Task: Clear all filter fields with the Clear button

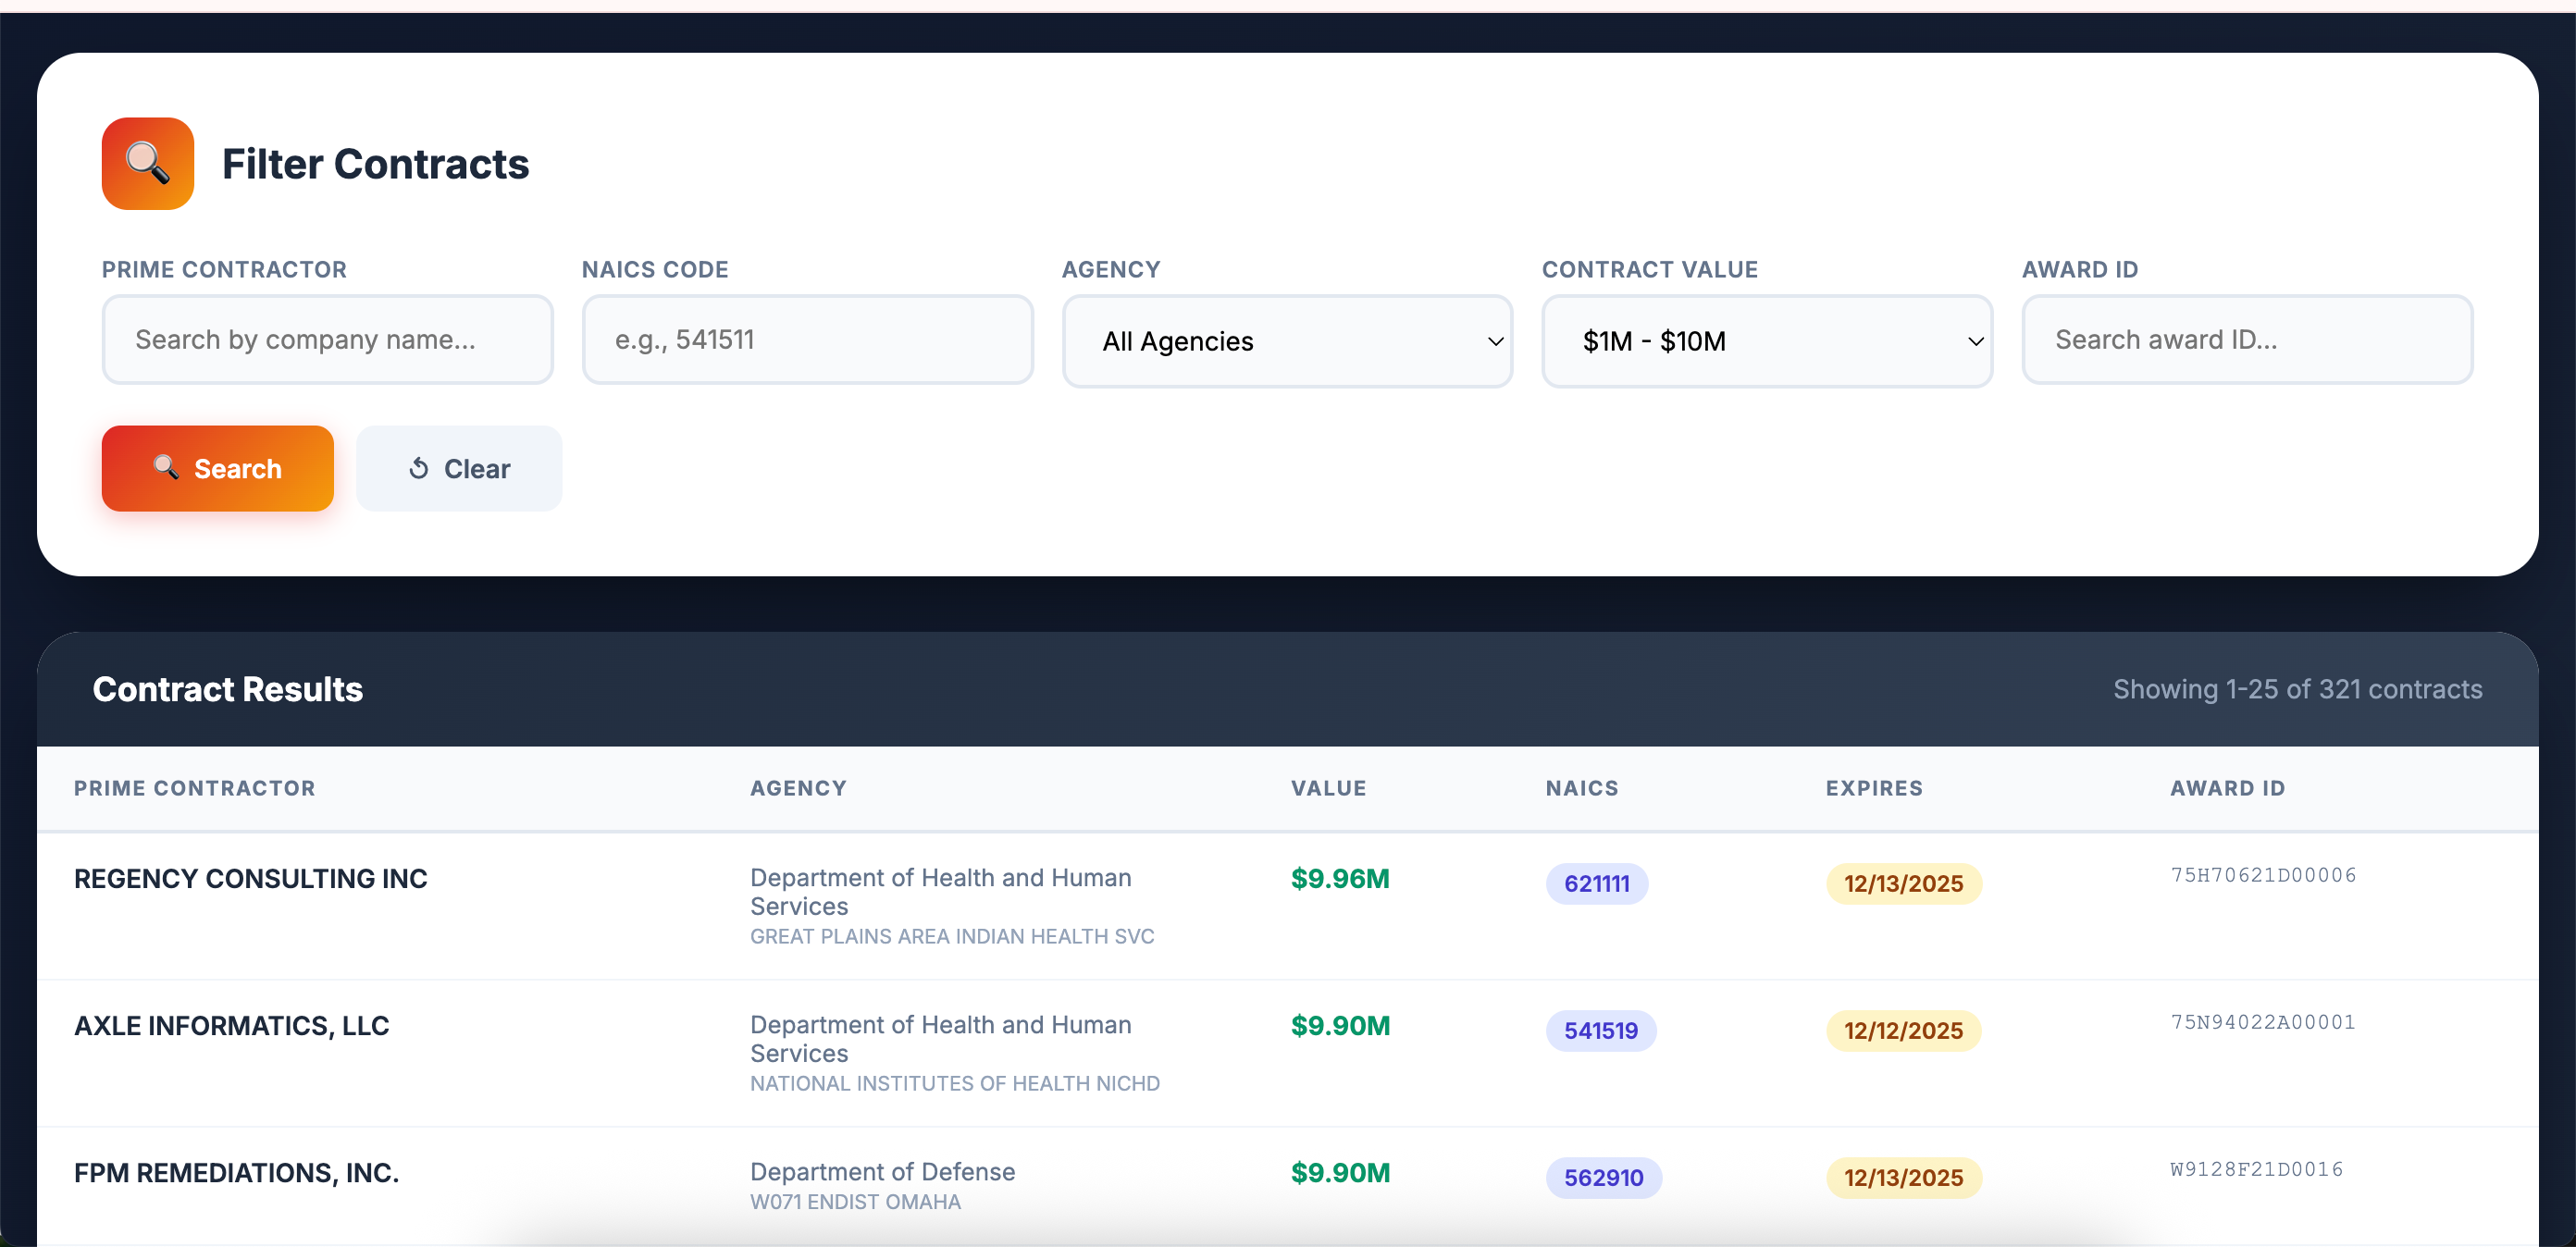Action: pos(459,468)
